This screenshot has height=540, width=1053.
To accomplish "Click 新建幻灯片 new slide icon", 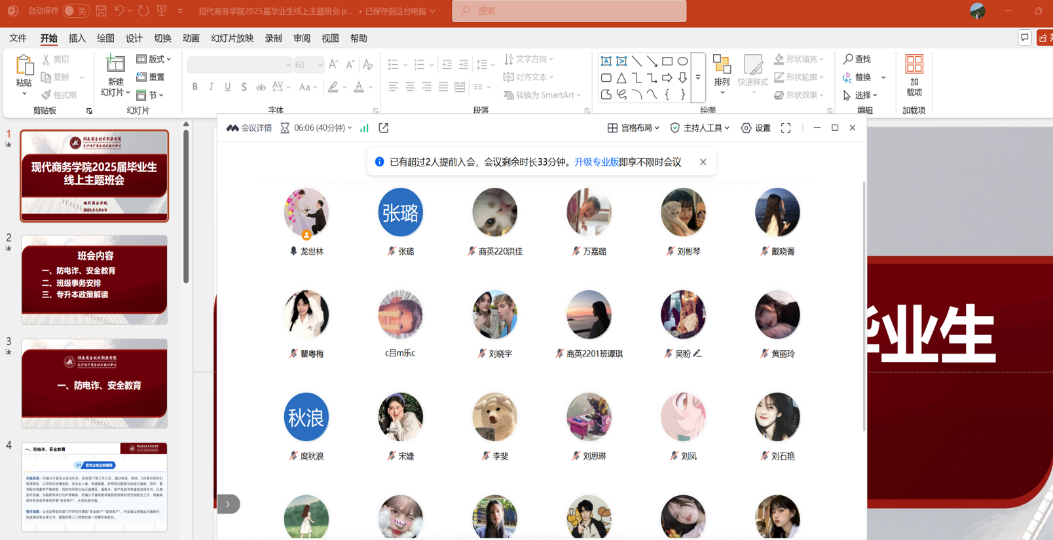I will pyautogui.click(x=115, y=64).
